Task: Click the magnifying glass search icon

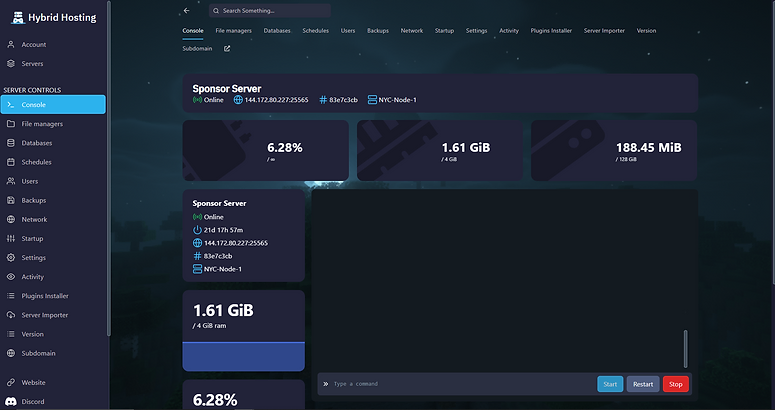Action: pyautogui.click(x=216, y=11)
